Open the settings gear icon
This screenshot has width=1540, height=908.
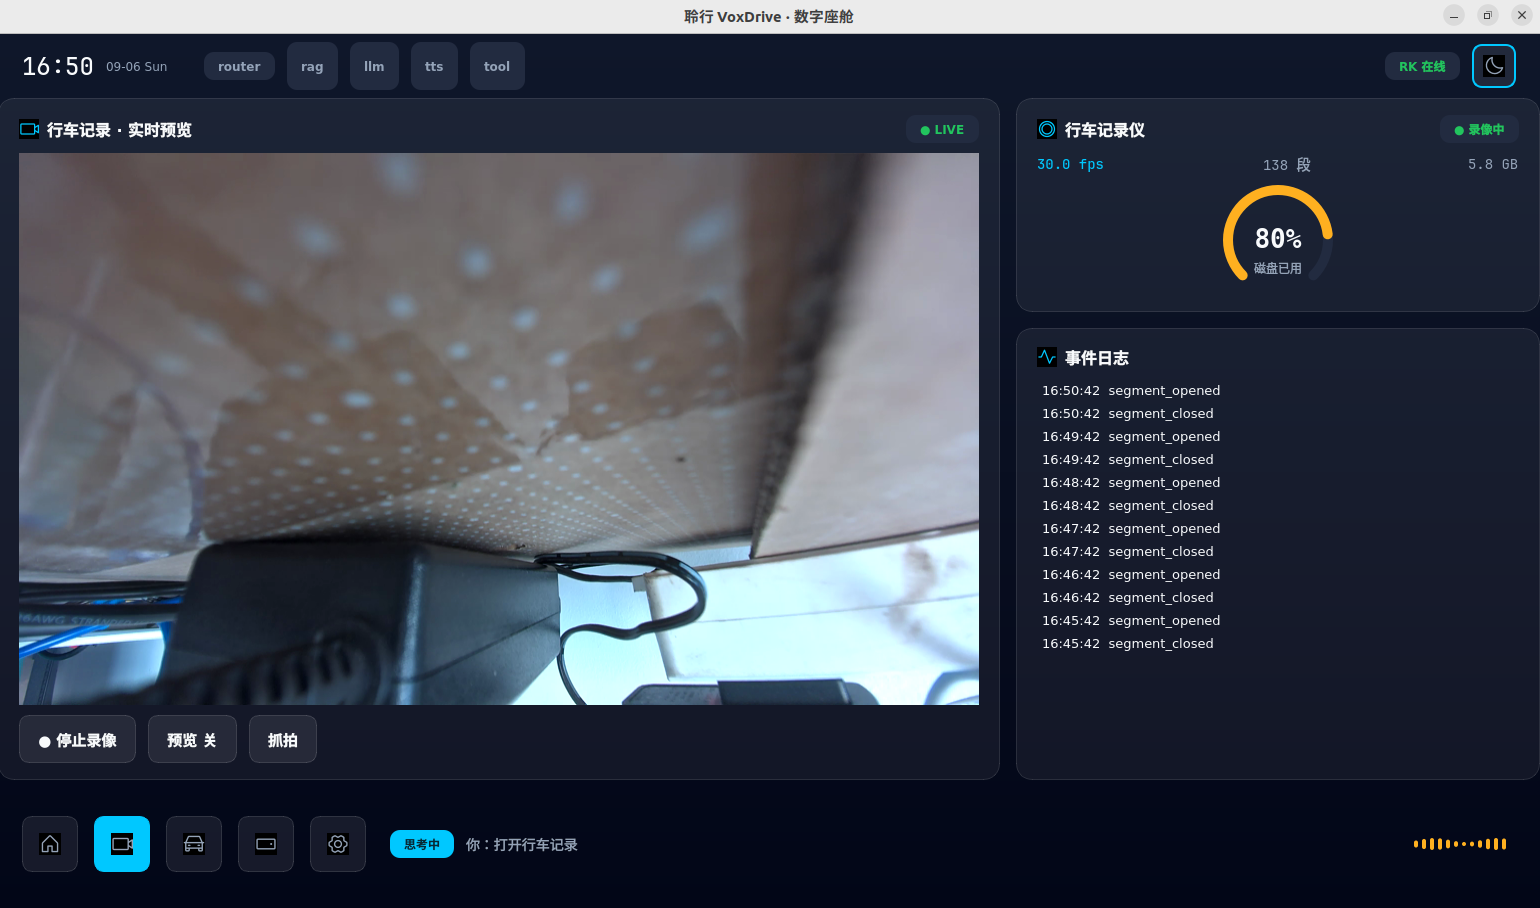tap(338, 844)
